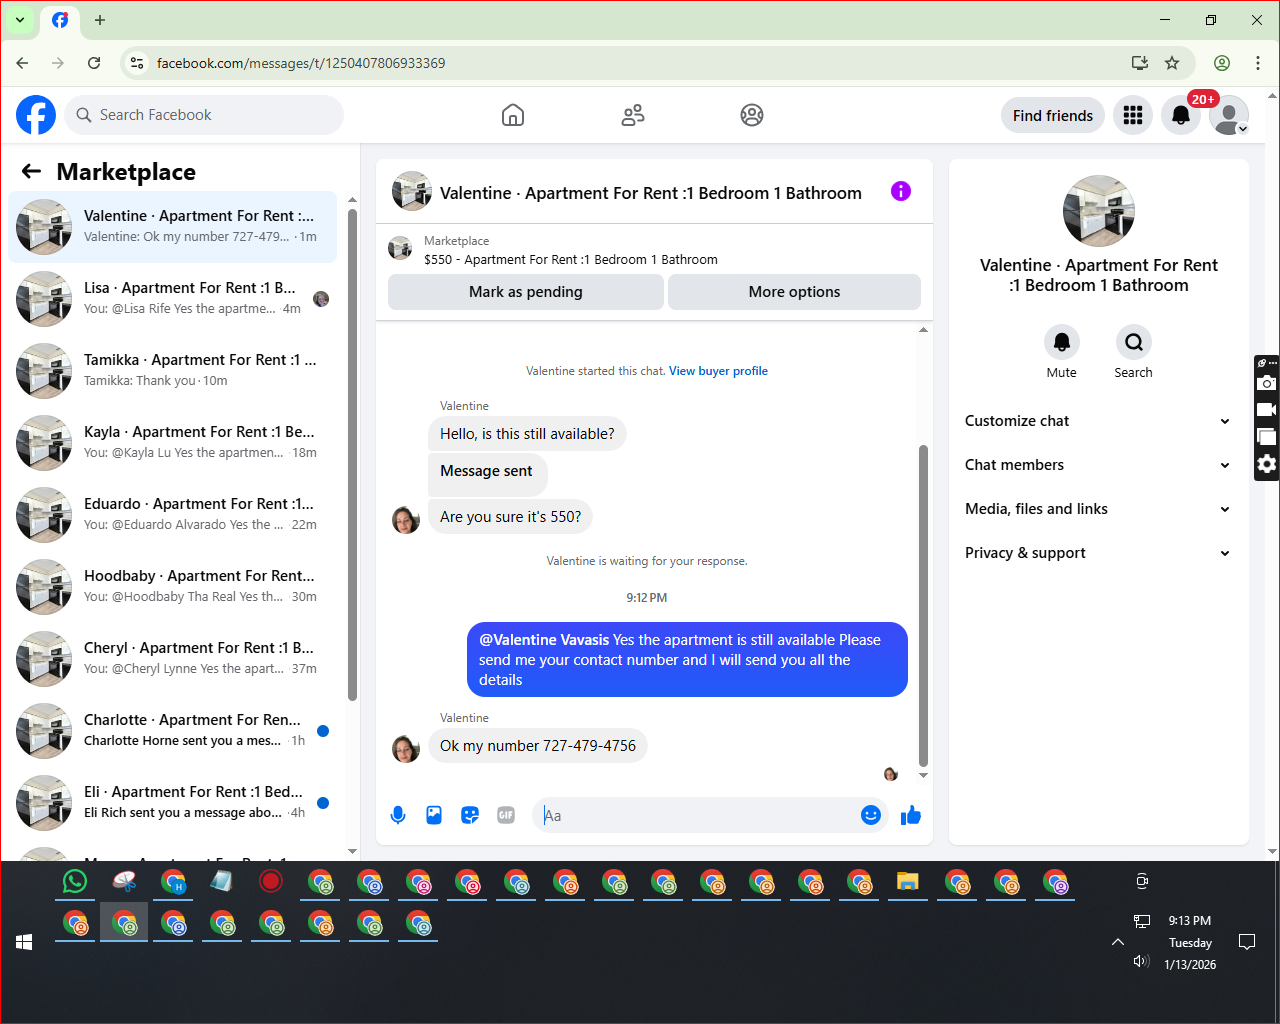The height and width of the screenshot is (1024, 1280).
Task: Open the Tamikka apartment conversation
Action: tap(173, 371)
